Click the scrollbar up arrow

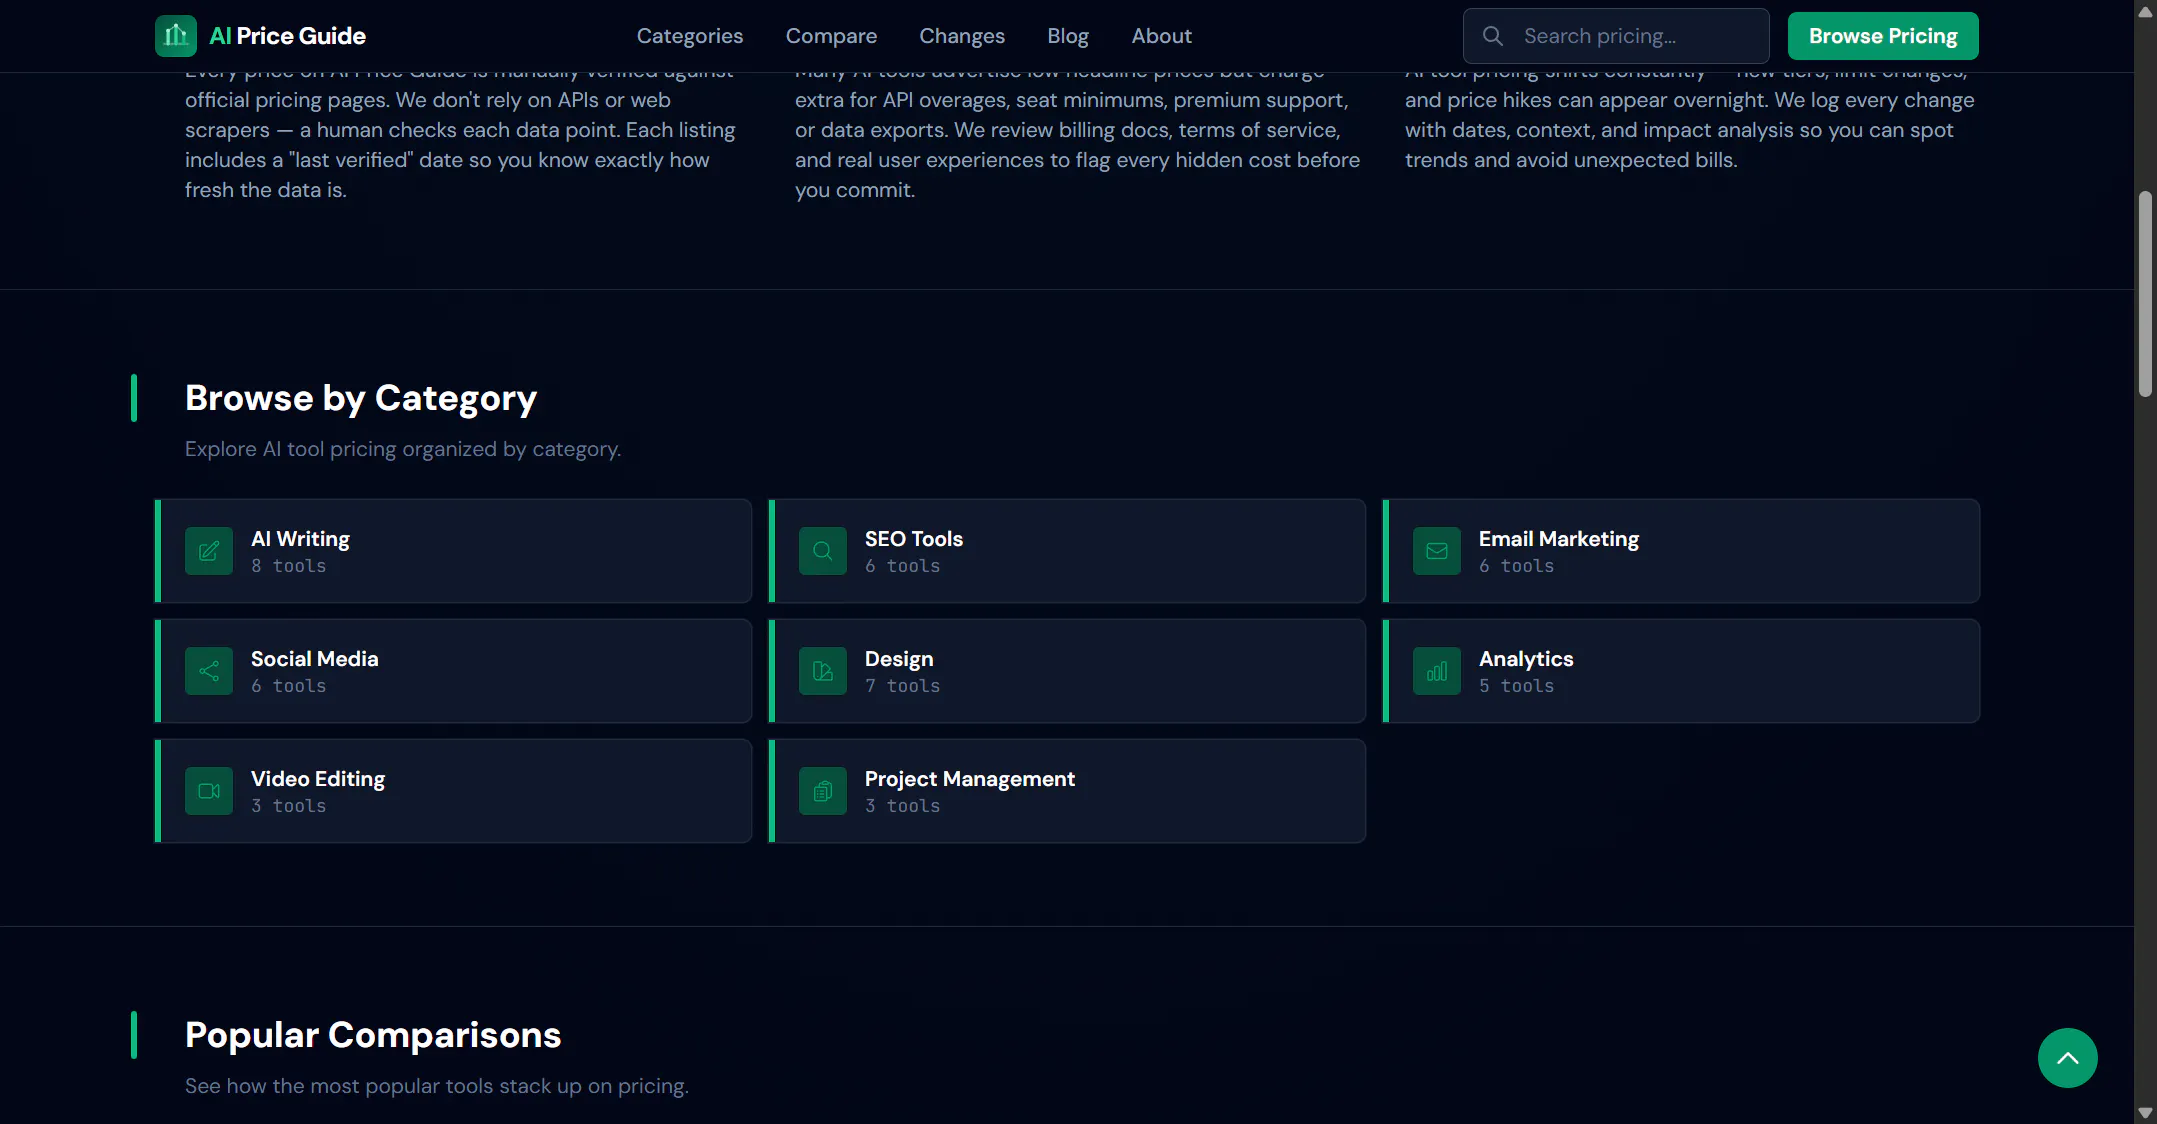click(x=2145, y=11)
